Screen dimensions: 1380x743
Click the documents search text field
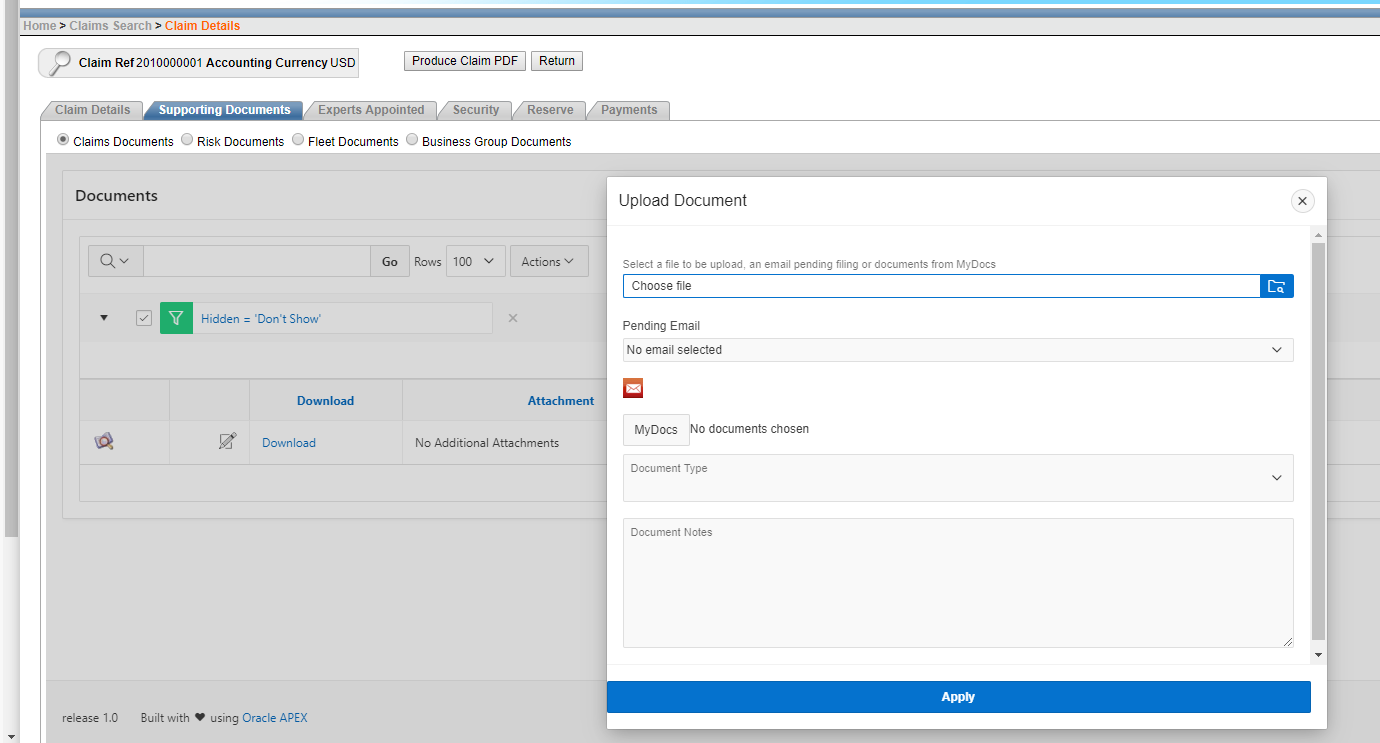[x=257, y=262]
